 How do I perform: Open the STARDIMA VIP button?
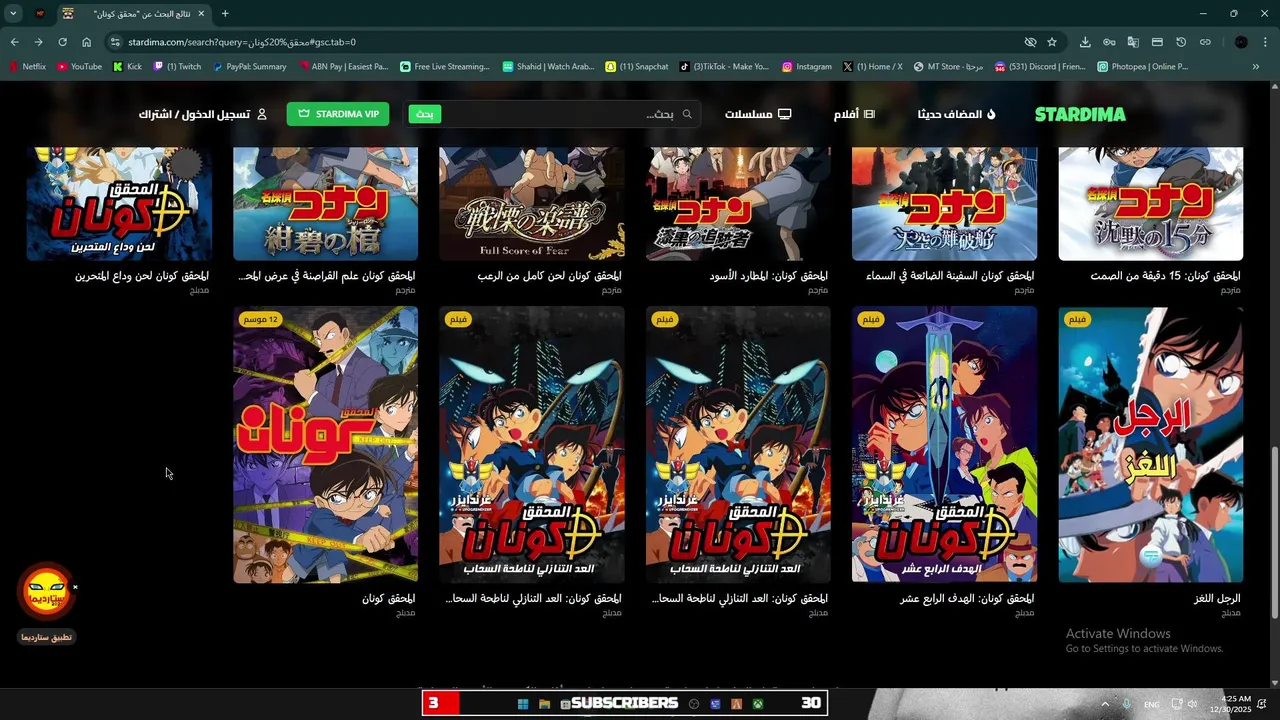pyautogui.click(x=338, y=114)
